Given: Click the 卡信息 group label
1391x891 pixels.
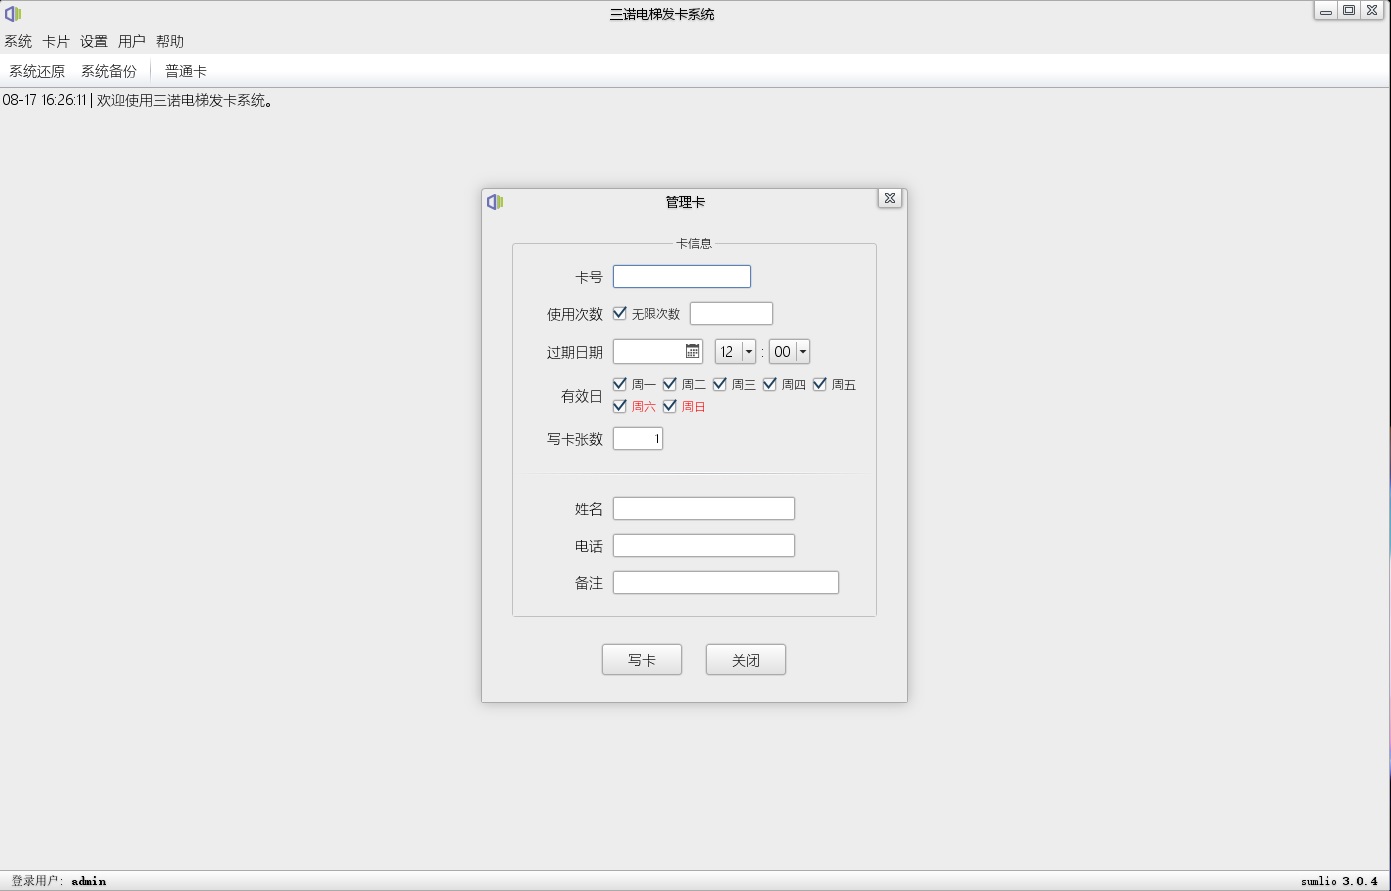Looking at the screenshot, I should click(x=694, y=243).
